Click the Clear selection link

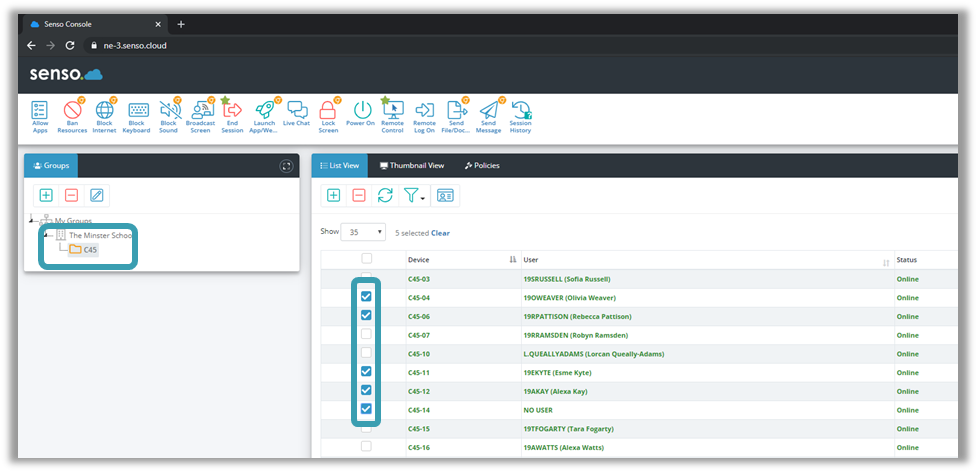click(440, 233)
